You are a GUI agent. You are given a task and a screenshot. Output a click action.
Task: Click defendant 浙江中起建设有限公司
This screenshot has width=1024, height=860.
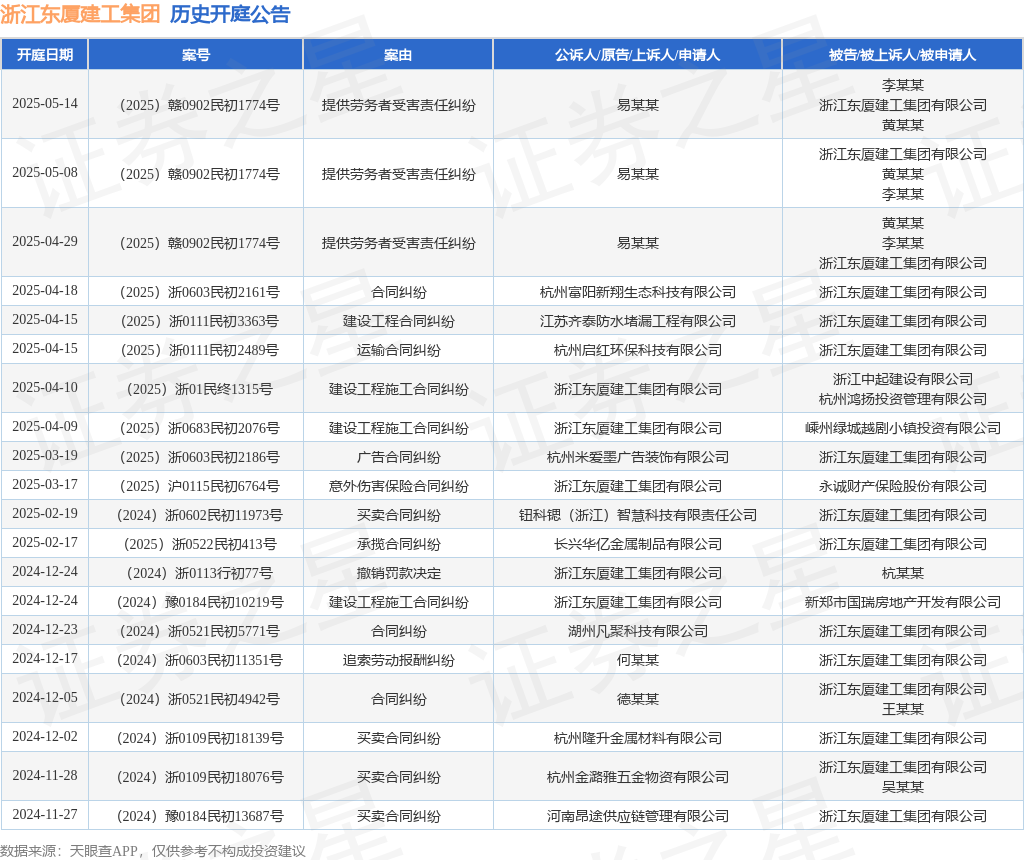(x=903, y=379)
